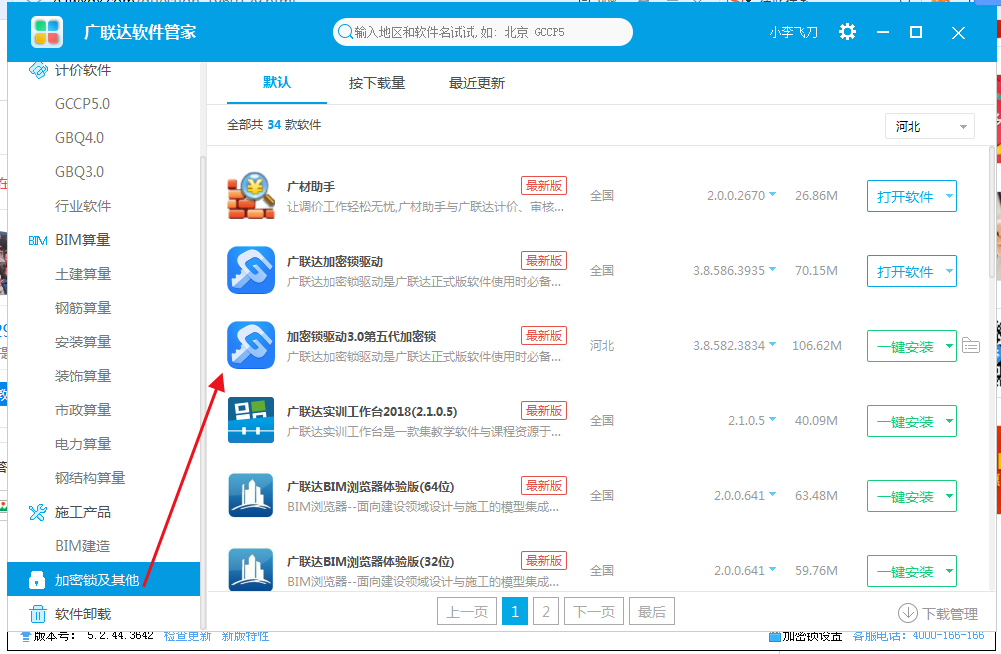Expand version dropdown 2.0.0.2670 for 广材助手
1001x654 pixels.
click(x=772, y=194)
